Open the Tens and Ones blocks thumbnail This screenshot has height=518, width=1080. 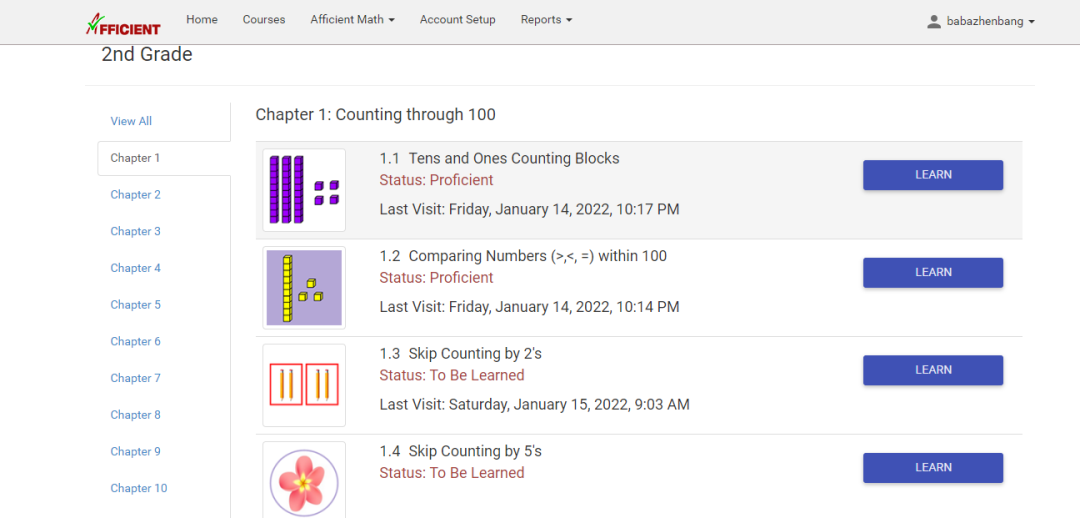coord(304,190)
